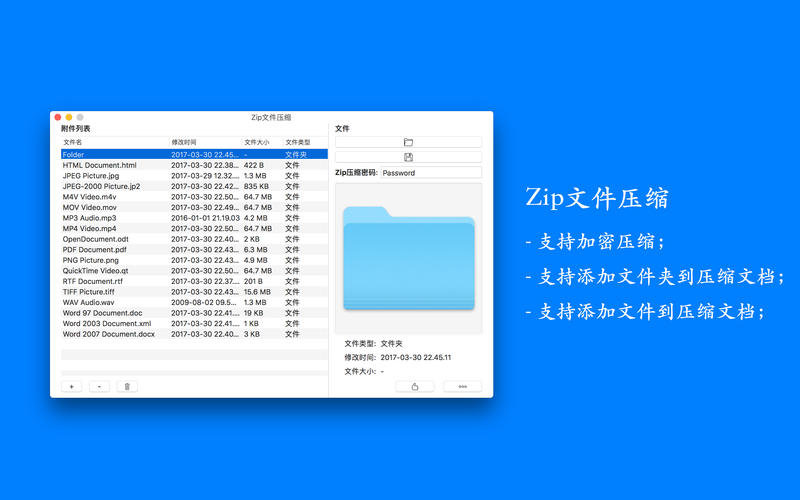The height and width of the screenshot is (500, 800).
Task: Select QuickTime Video.qt file row
Action: click(x=96, y=270)
